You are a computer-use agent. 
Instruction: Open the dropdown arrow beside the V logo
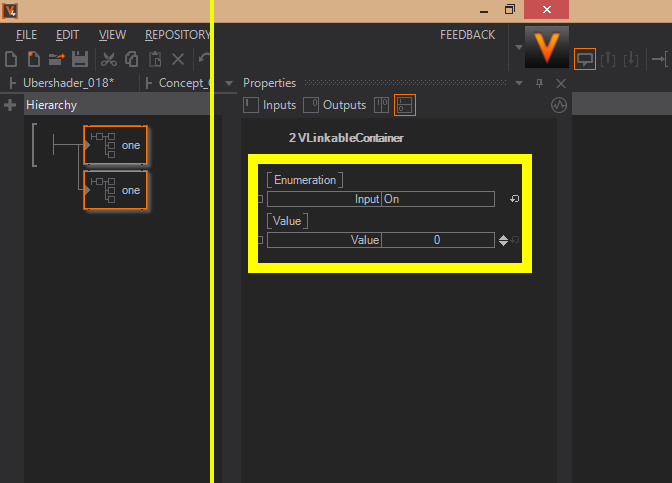[x=518, y=46]
